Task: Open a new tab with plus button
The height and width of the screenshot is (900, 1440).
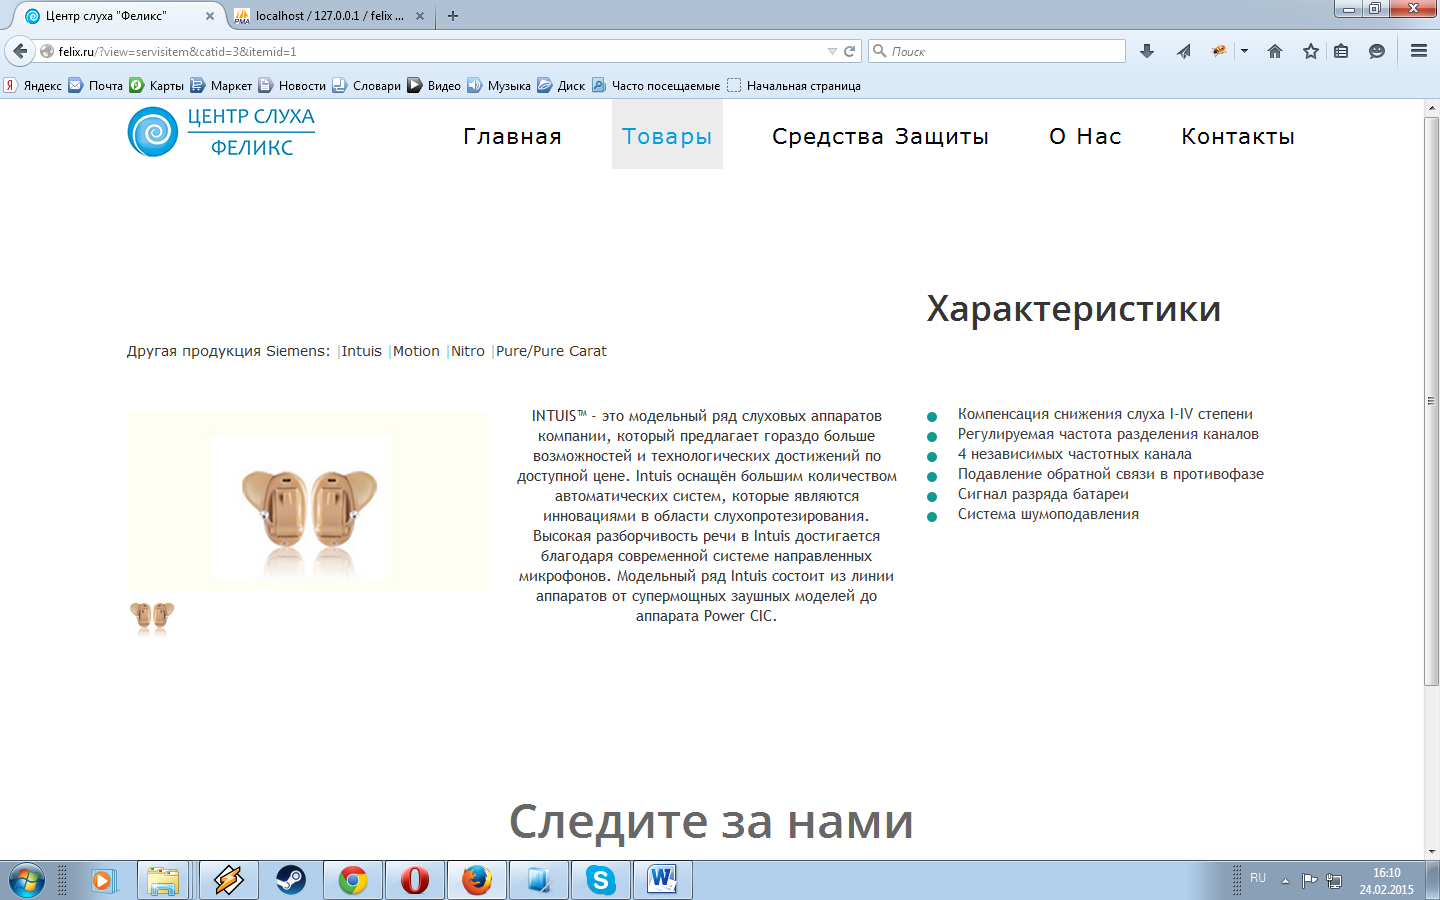Action: (453, 16)
